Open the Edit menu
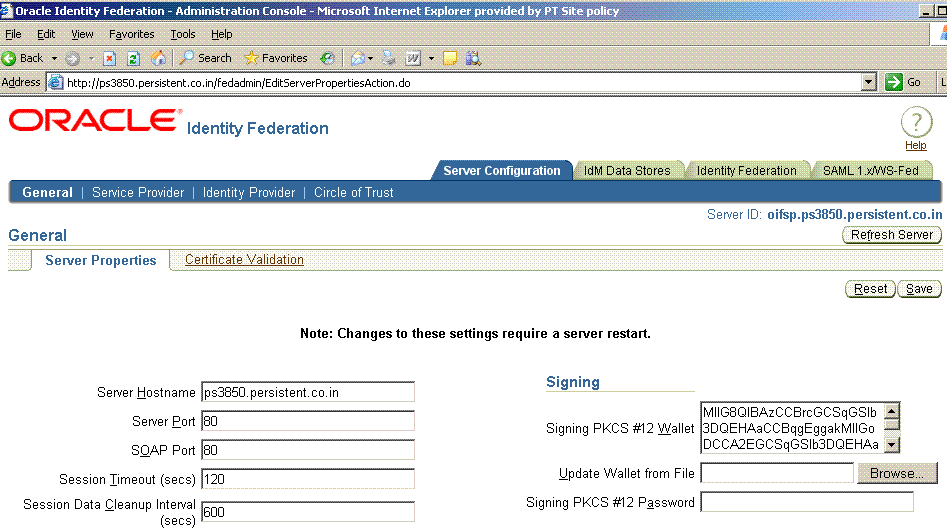This screenshot has height=532, width=947. 46,34
